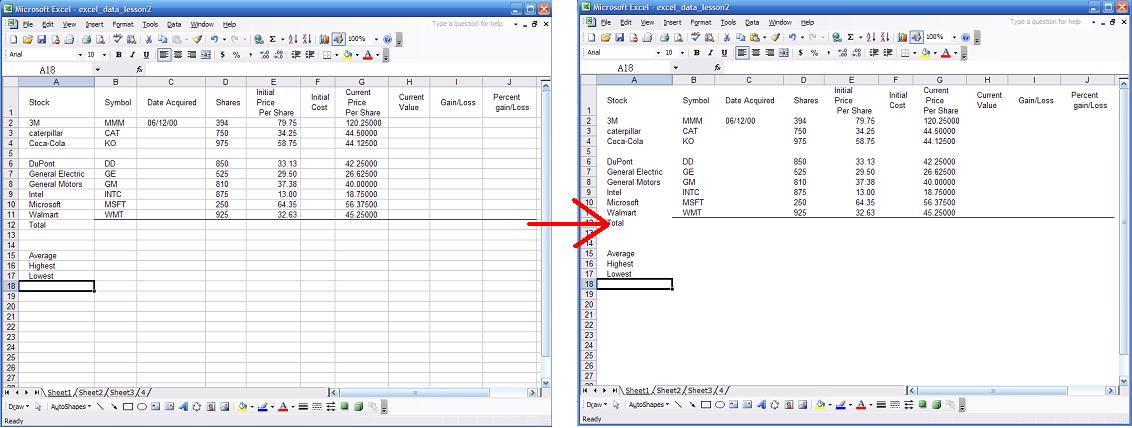This screenshot has height=428, width=1132.
Task: Click Merge and Center icon in left window
Action: (206, 54)
